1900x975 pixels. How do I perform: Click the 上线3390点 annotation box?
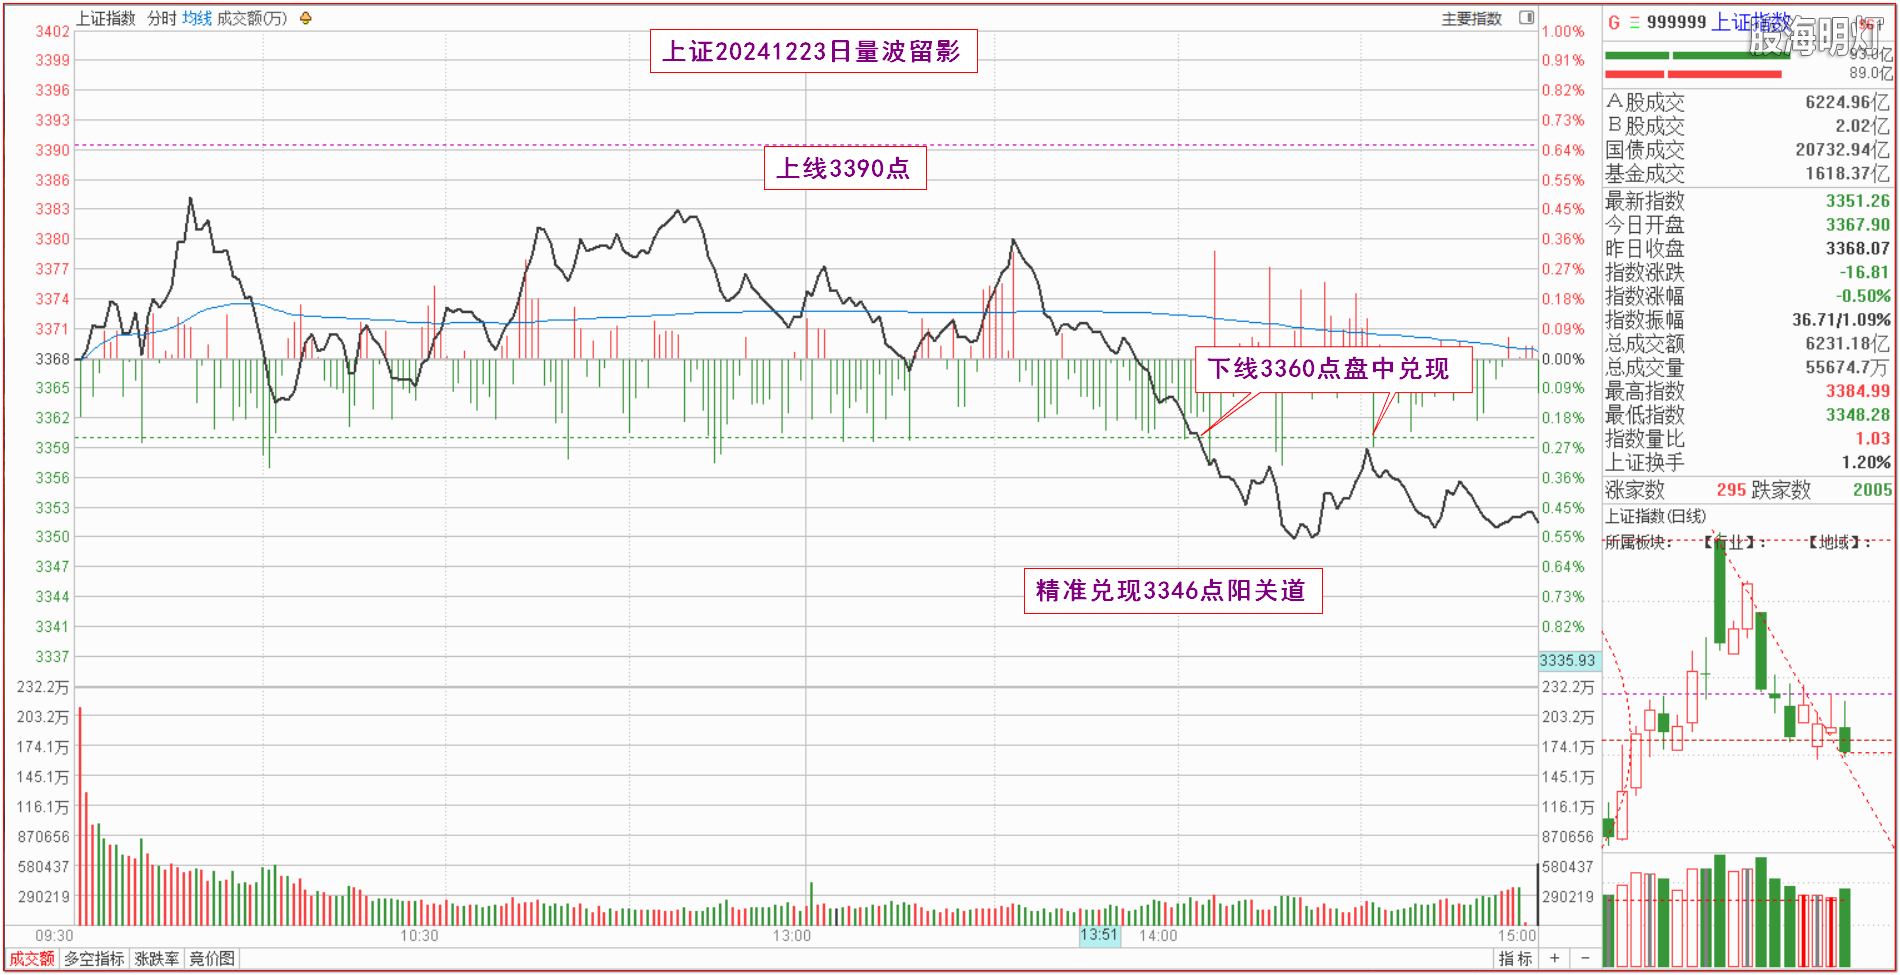tap(845, 168)
